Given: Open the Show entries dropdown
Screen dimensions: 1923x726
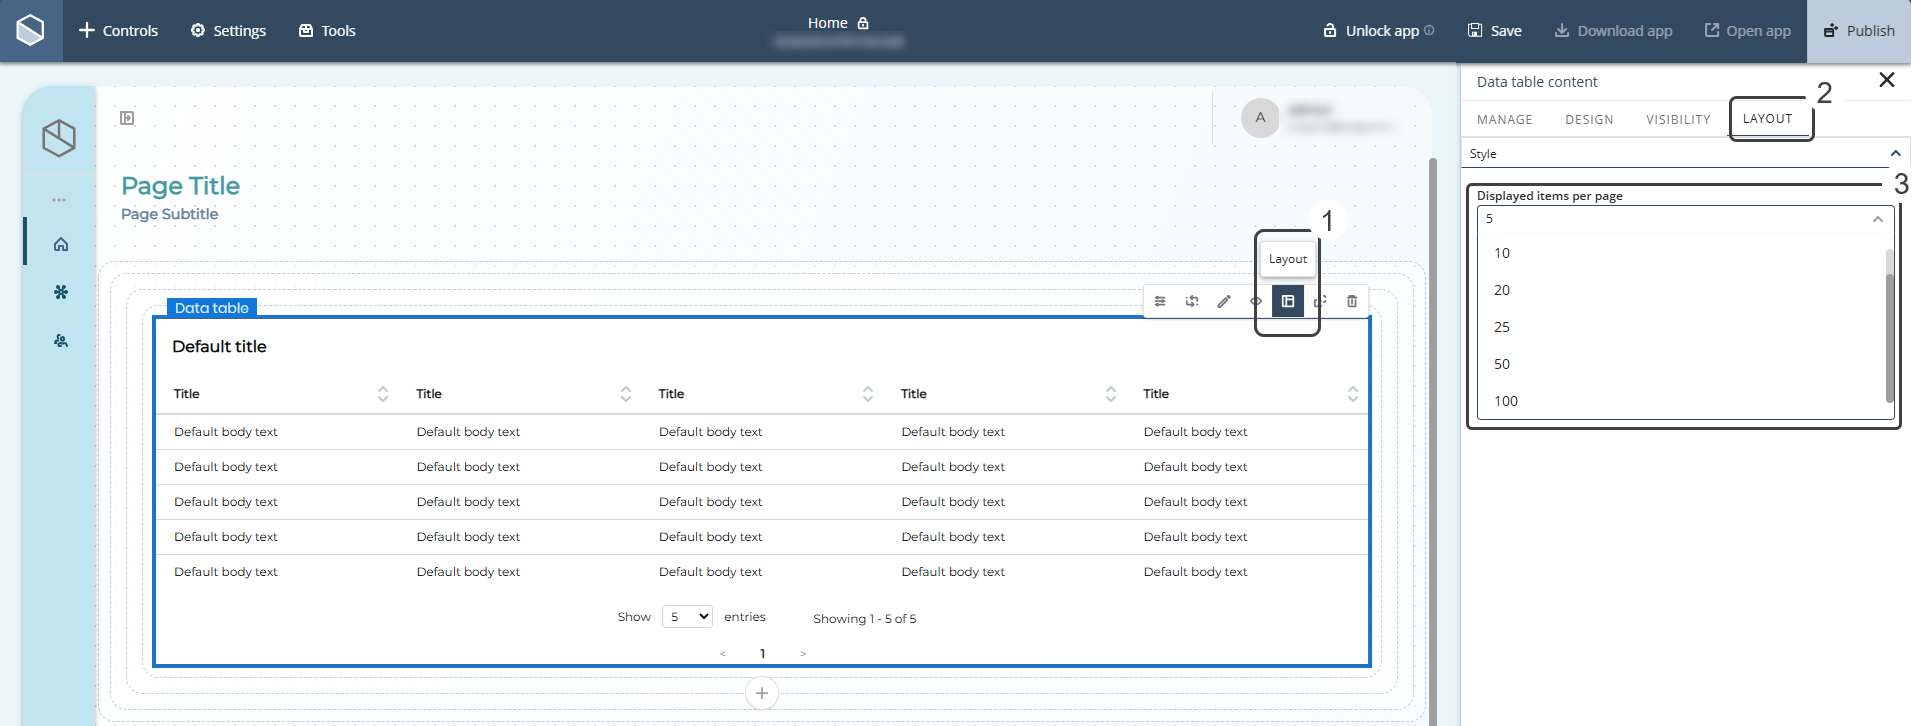Looking at the screenshot, I should tap(687, 617).
